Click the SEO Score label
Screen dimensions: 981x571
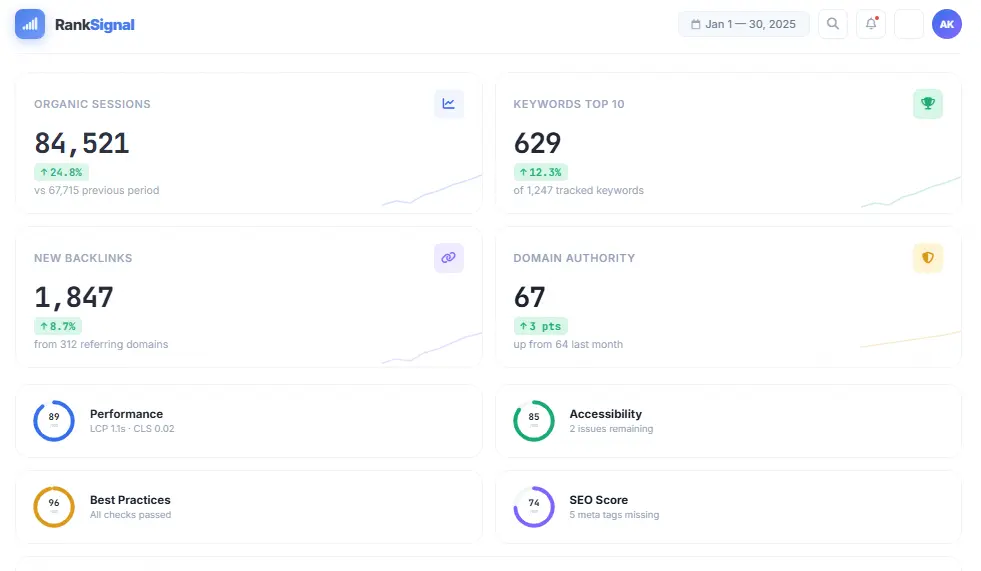pos(599,500)
